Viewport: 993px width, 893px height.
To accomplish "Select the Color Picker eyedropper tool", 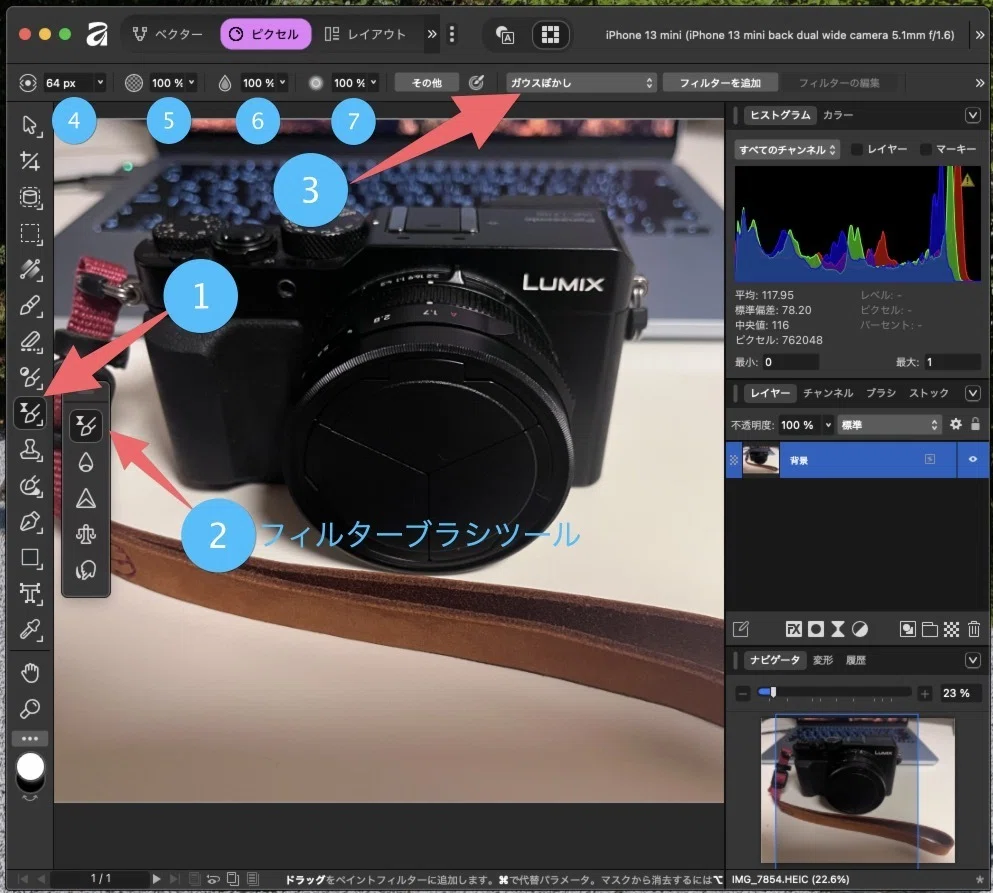I will [x=29, y=630].
